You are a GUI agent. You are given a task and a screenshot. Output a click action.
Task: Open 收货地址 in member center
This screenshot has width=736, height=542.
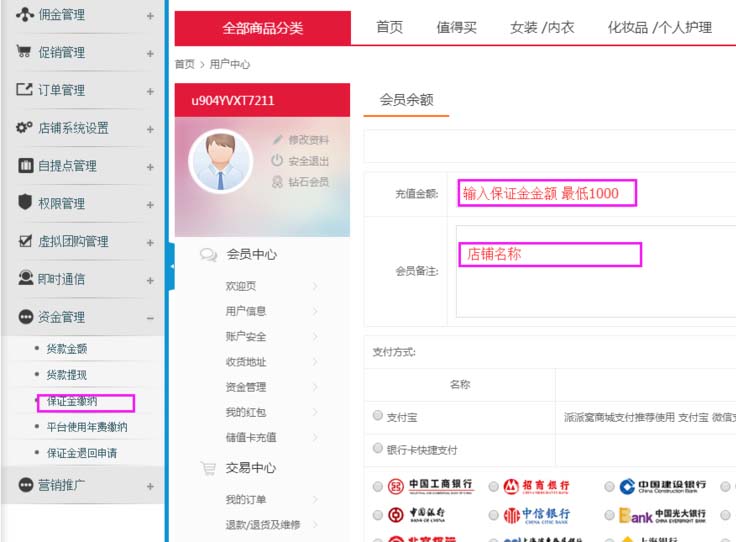(x=245, y=361)
